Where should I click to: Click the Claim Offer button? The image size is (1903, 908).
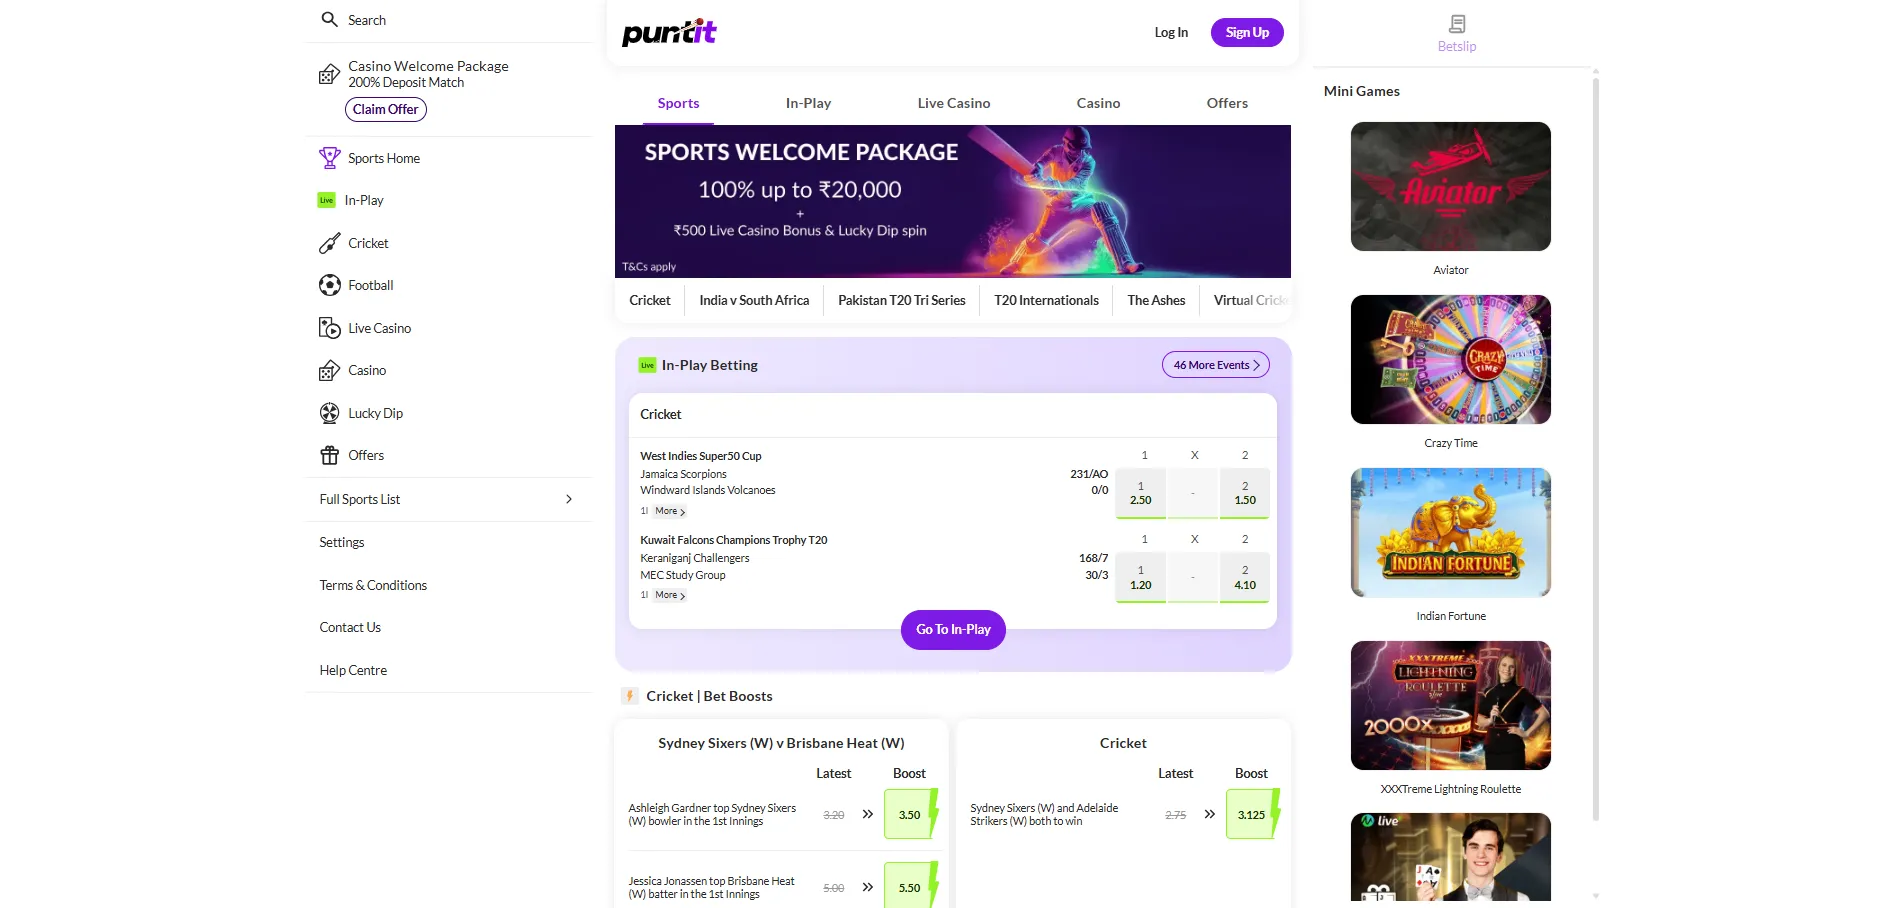coord(385,109)
